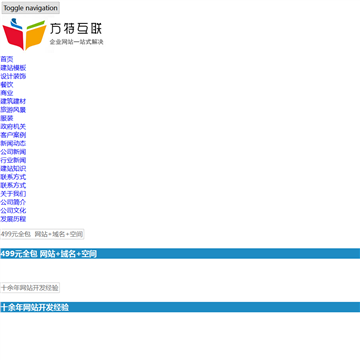Click the Toggle navigation button
This screenshot has width=360, height=360.
(x=30, y=8)
